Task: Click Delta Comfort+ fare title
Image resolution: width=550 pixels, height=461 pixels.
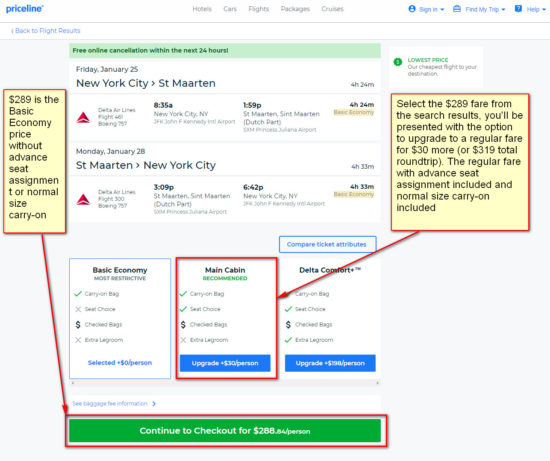Action: (330, 270)
